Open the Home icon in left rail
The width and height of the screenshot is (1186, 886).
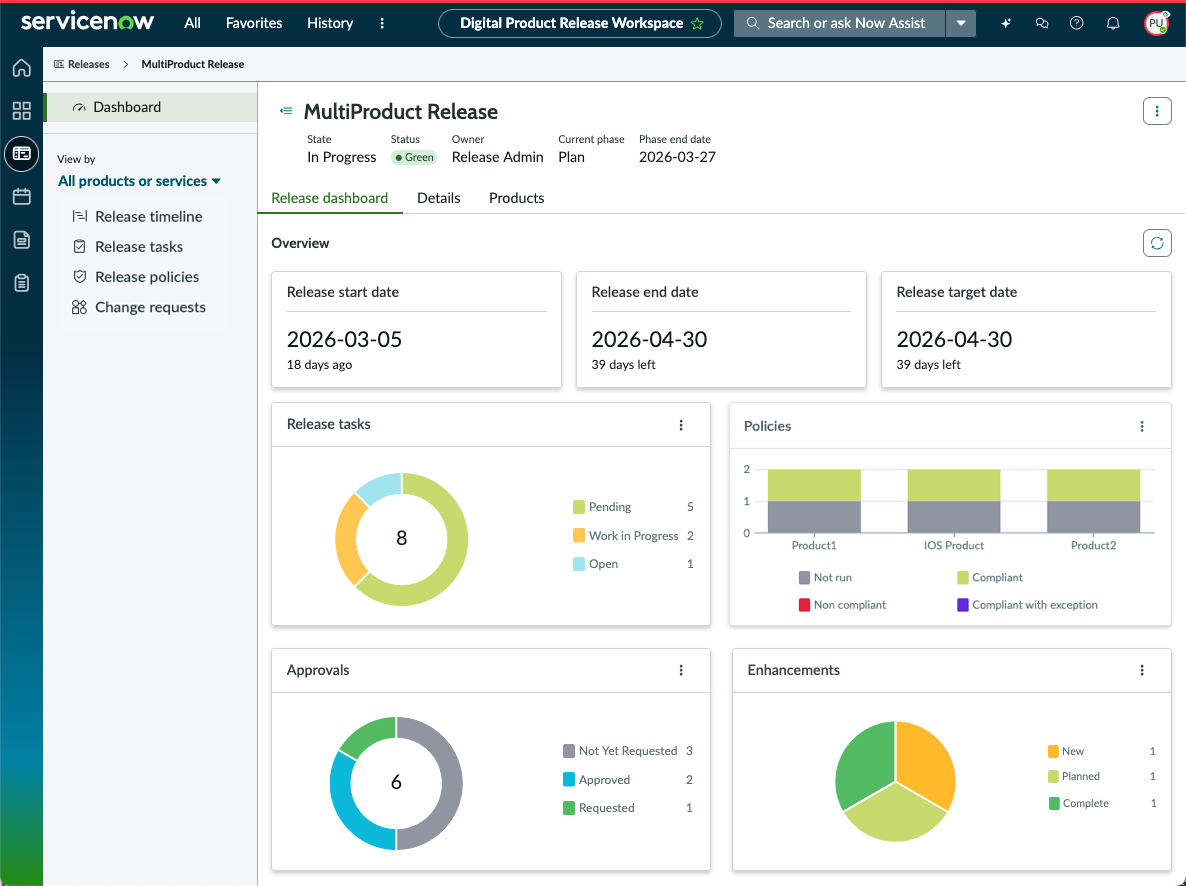[21, 68]
